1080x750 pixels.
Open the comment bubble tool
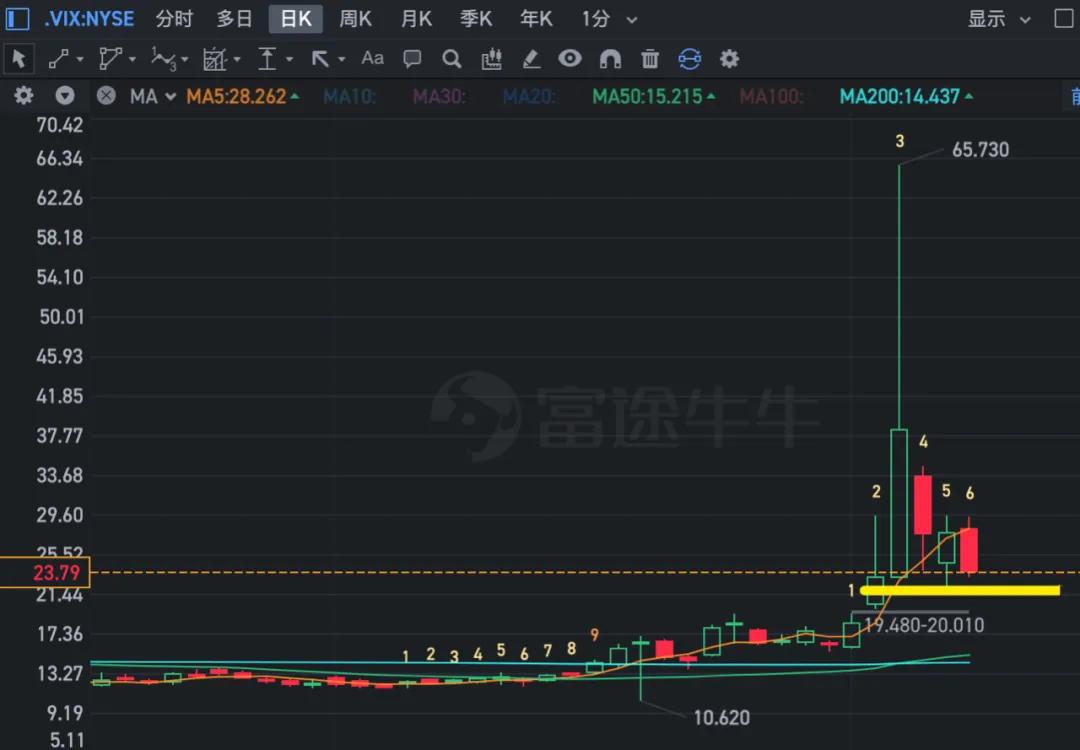(412, 59)
